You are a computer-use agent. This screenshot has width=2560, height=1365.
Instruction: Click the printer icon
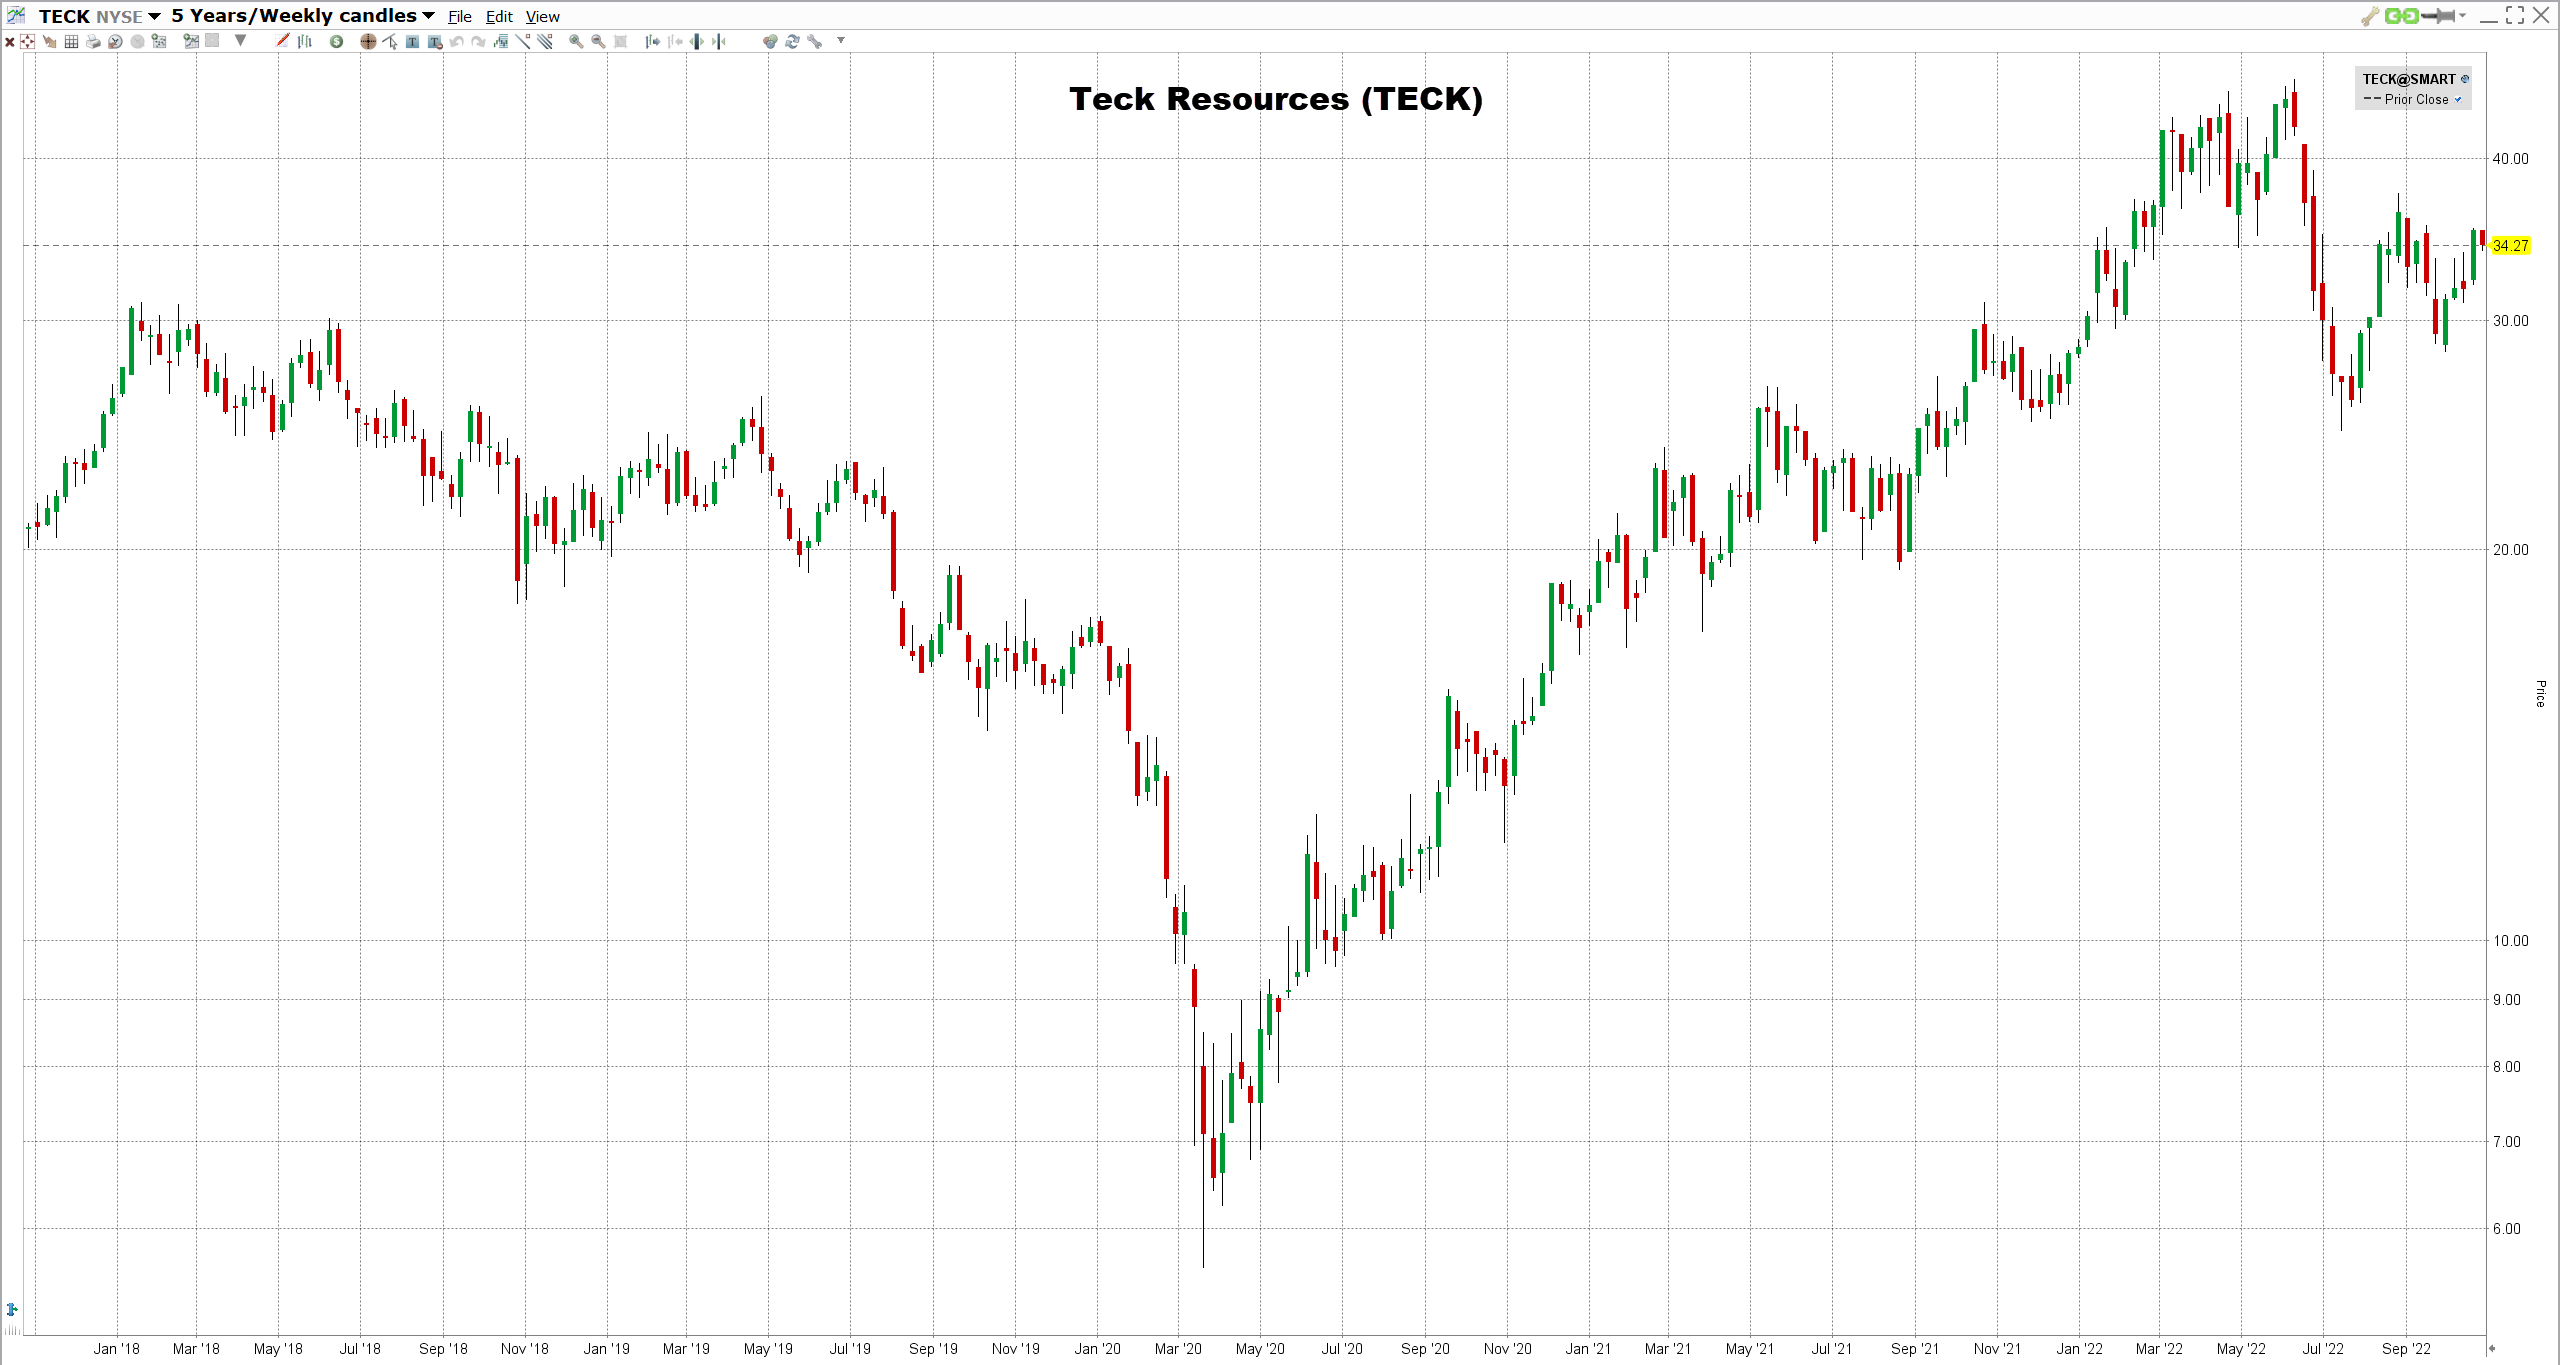click(x=93, y=41)
